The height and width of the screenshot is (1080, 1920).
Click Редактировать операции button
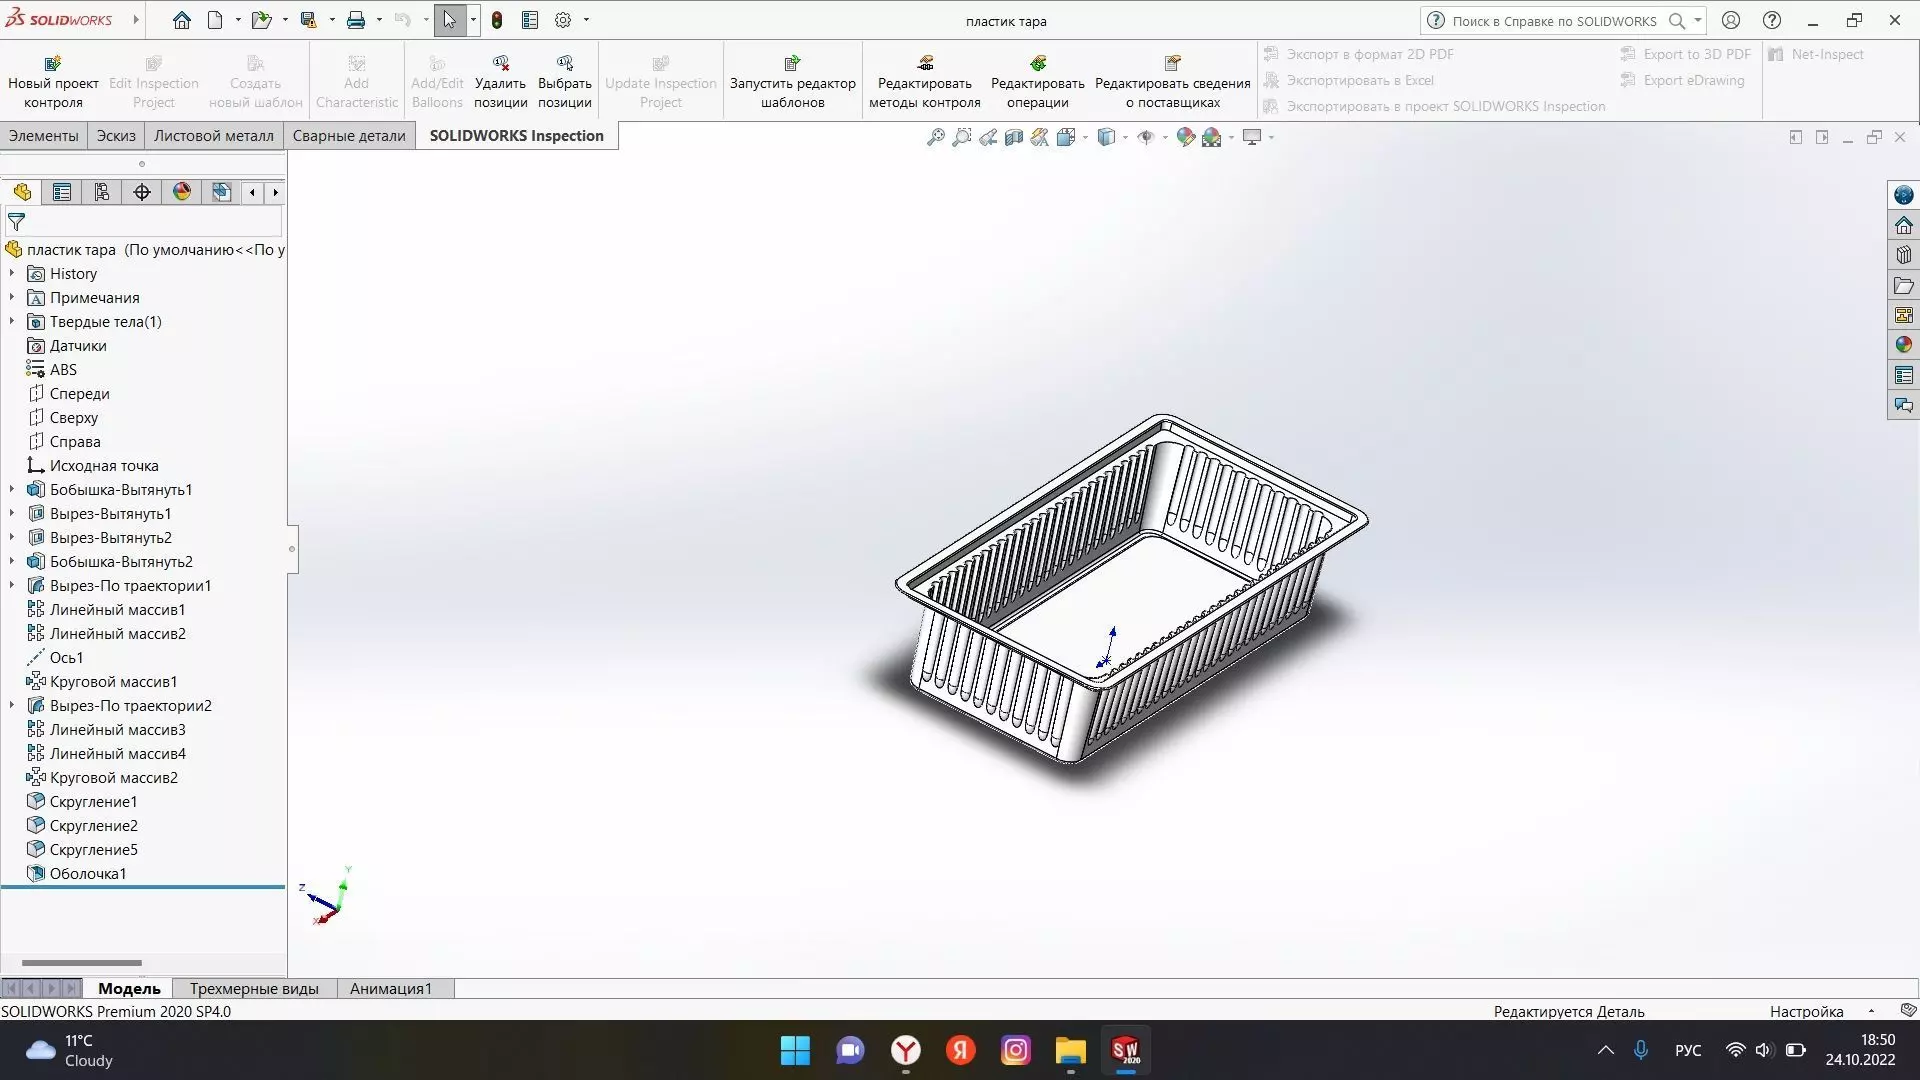1038,81
